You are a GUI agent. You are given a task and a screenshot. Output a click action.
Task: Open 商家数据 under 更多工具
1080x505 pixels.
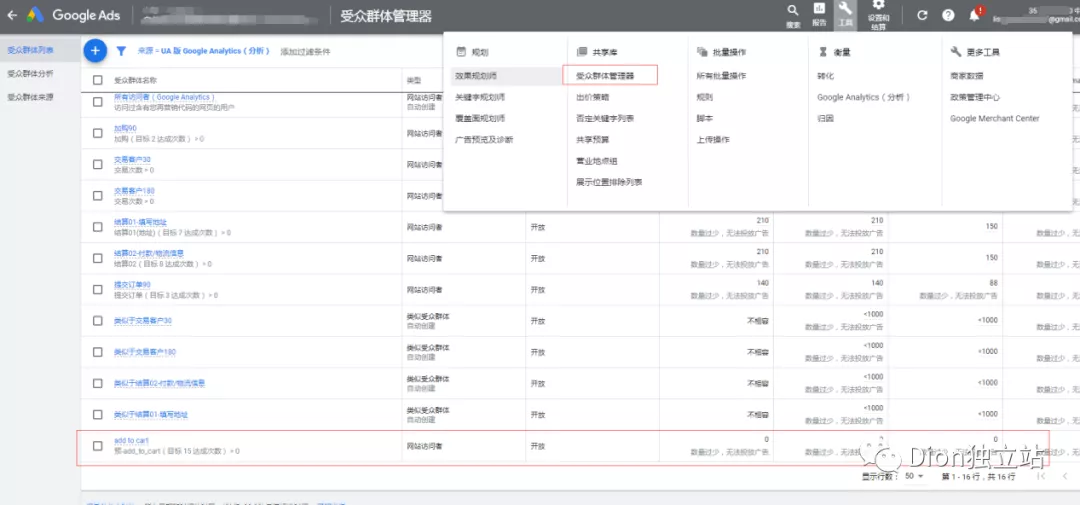(x=966, y=76)
